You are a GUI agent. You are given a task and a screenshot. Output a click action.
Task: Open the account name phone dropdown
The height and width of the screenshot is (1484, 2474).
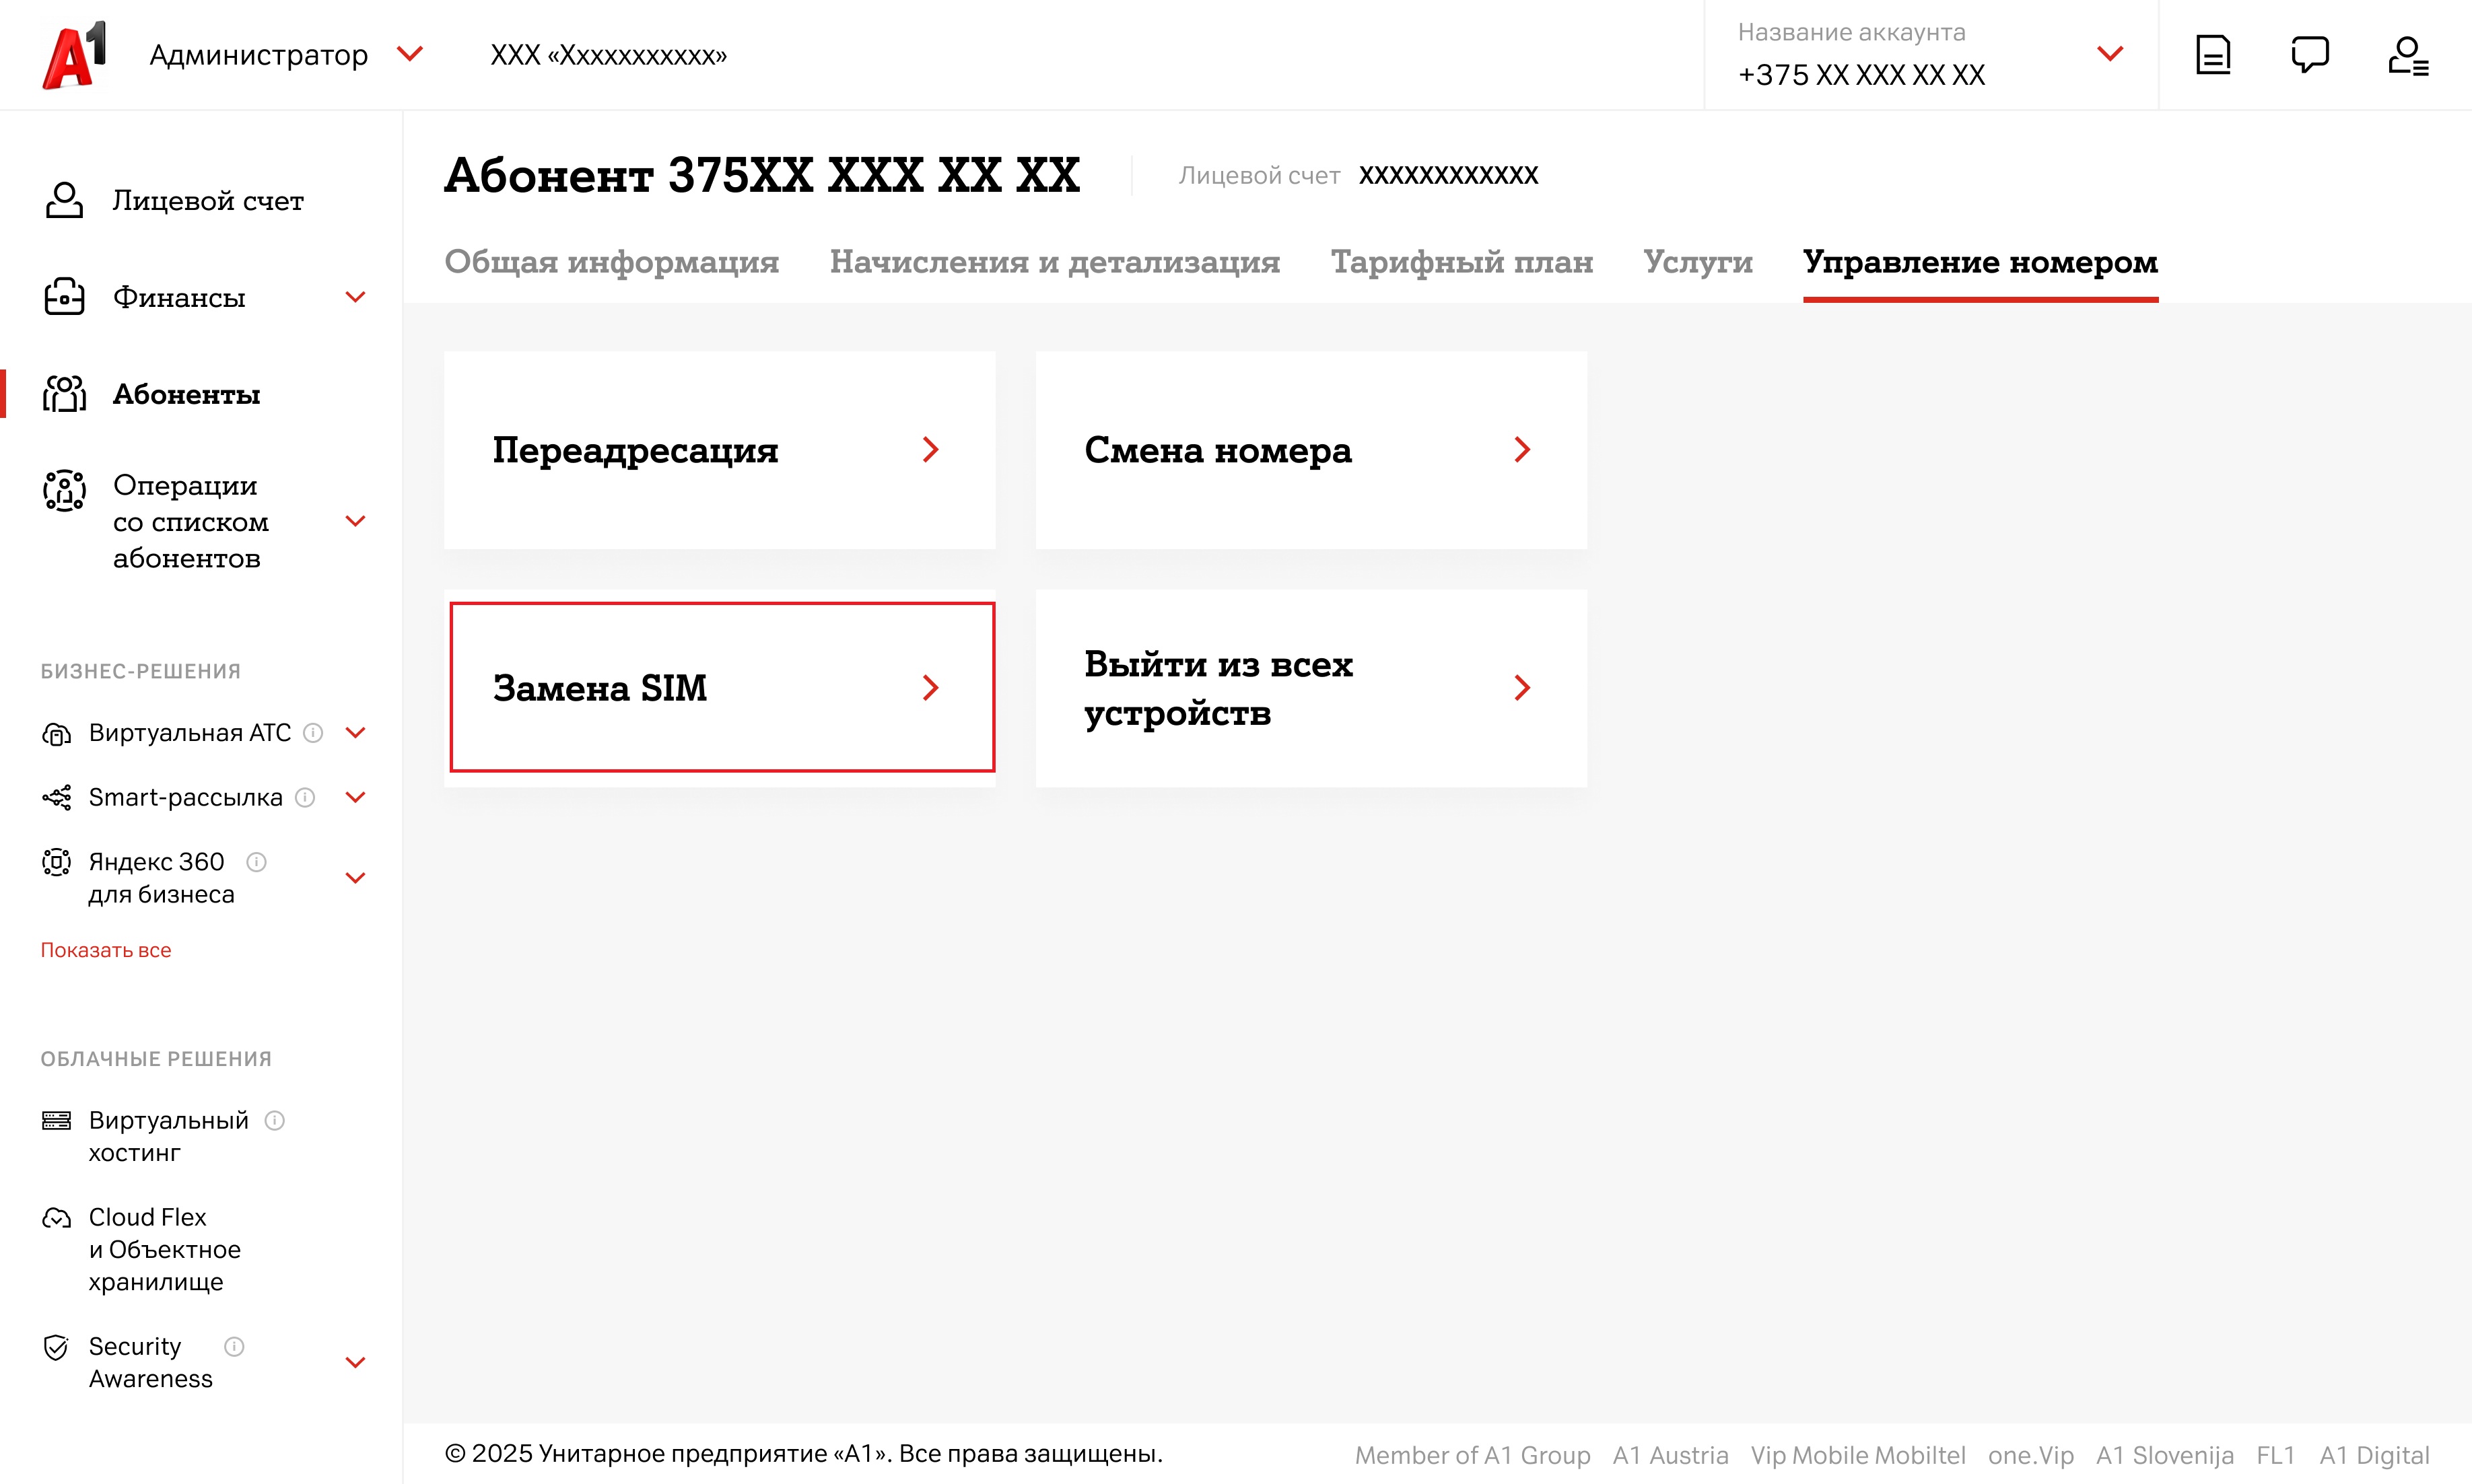pos(2110,54)
